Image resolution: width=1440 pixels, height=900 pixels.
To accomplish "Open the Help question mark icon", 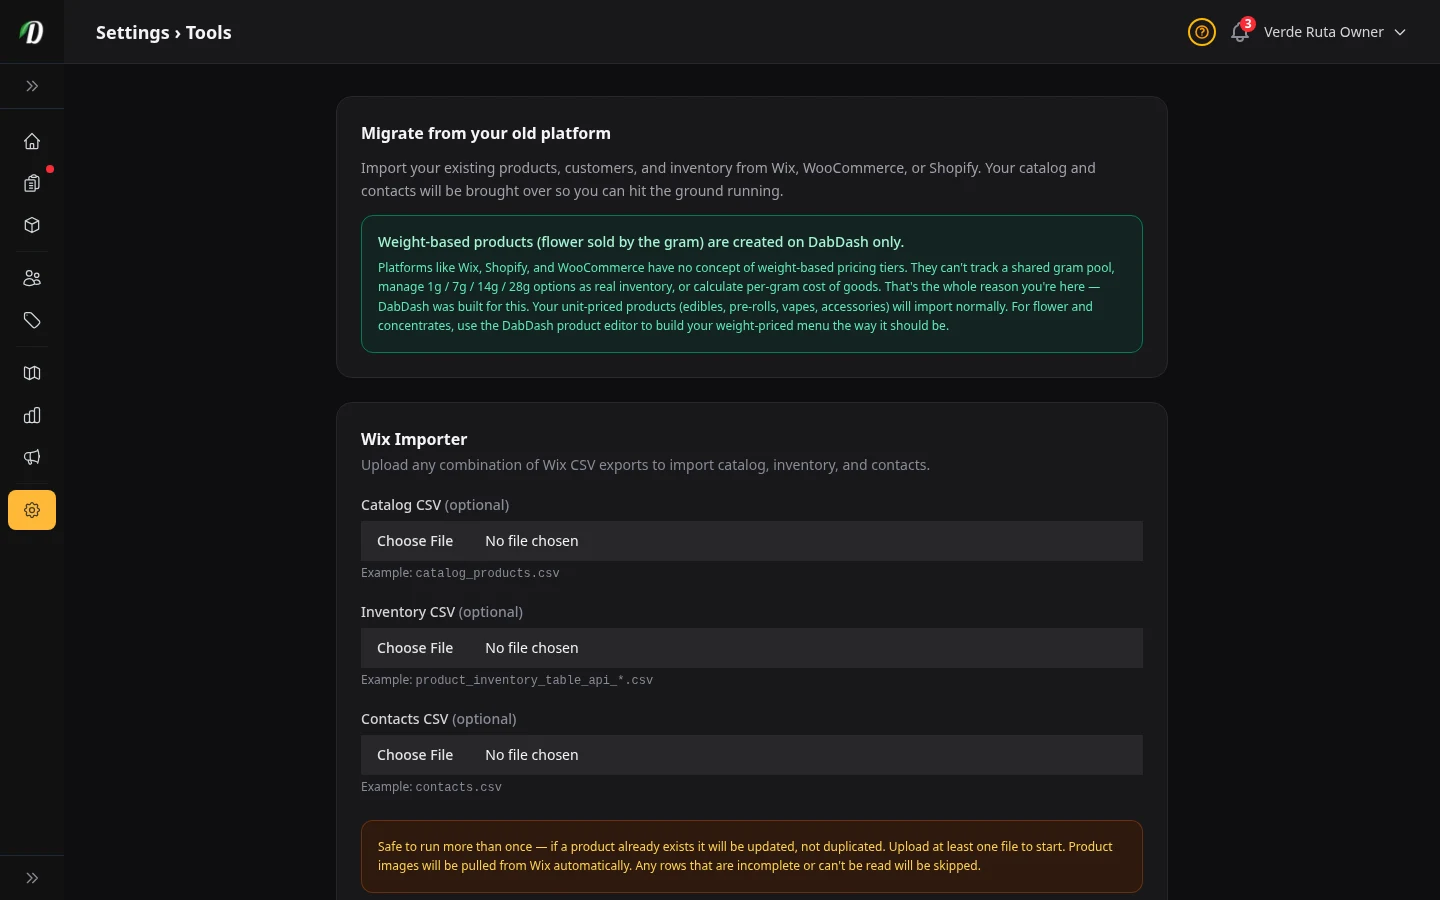I will point(1201,32).
